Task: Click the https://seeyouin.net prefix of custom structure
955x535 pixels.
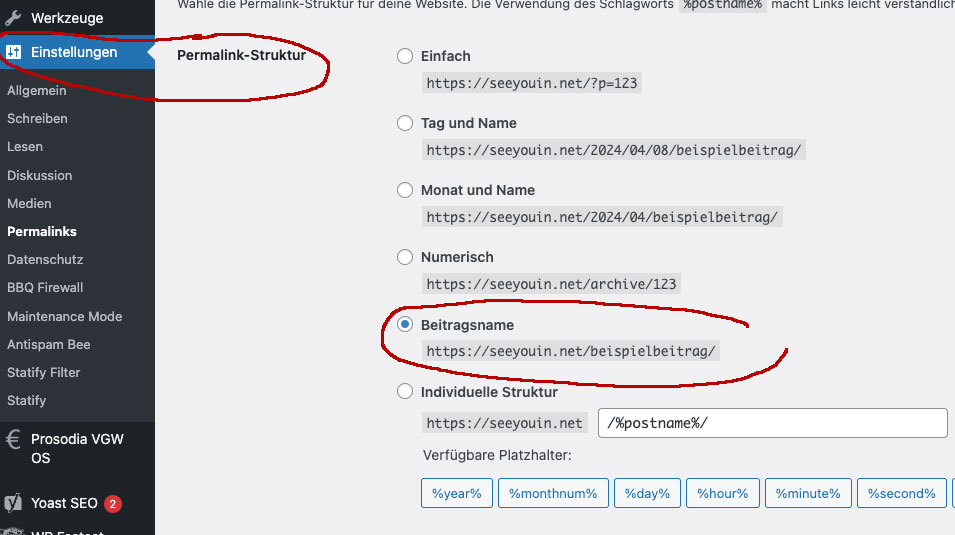Action: click(x=504, y=423)
